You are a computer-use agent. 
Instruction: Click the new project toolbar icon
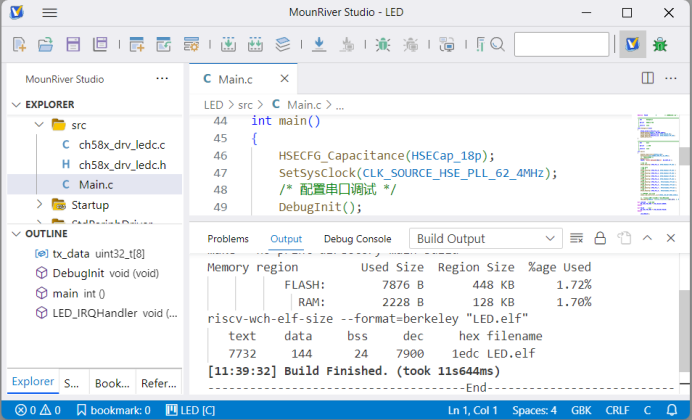[x=137, y=44]
